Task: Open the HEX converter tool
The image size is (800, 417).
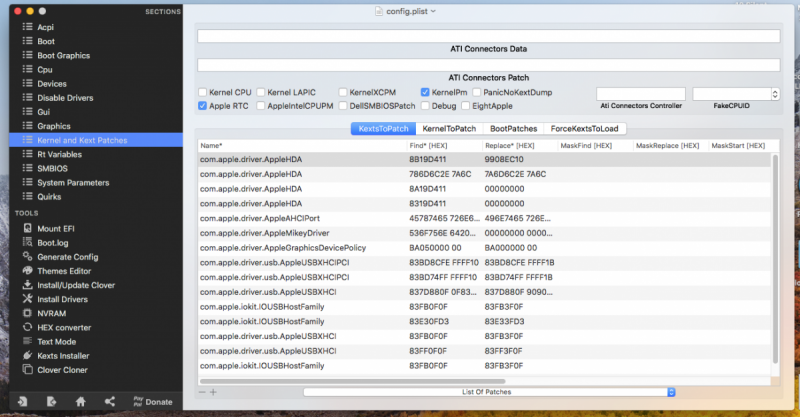Action: 64,328
